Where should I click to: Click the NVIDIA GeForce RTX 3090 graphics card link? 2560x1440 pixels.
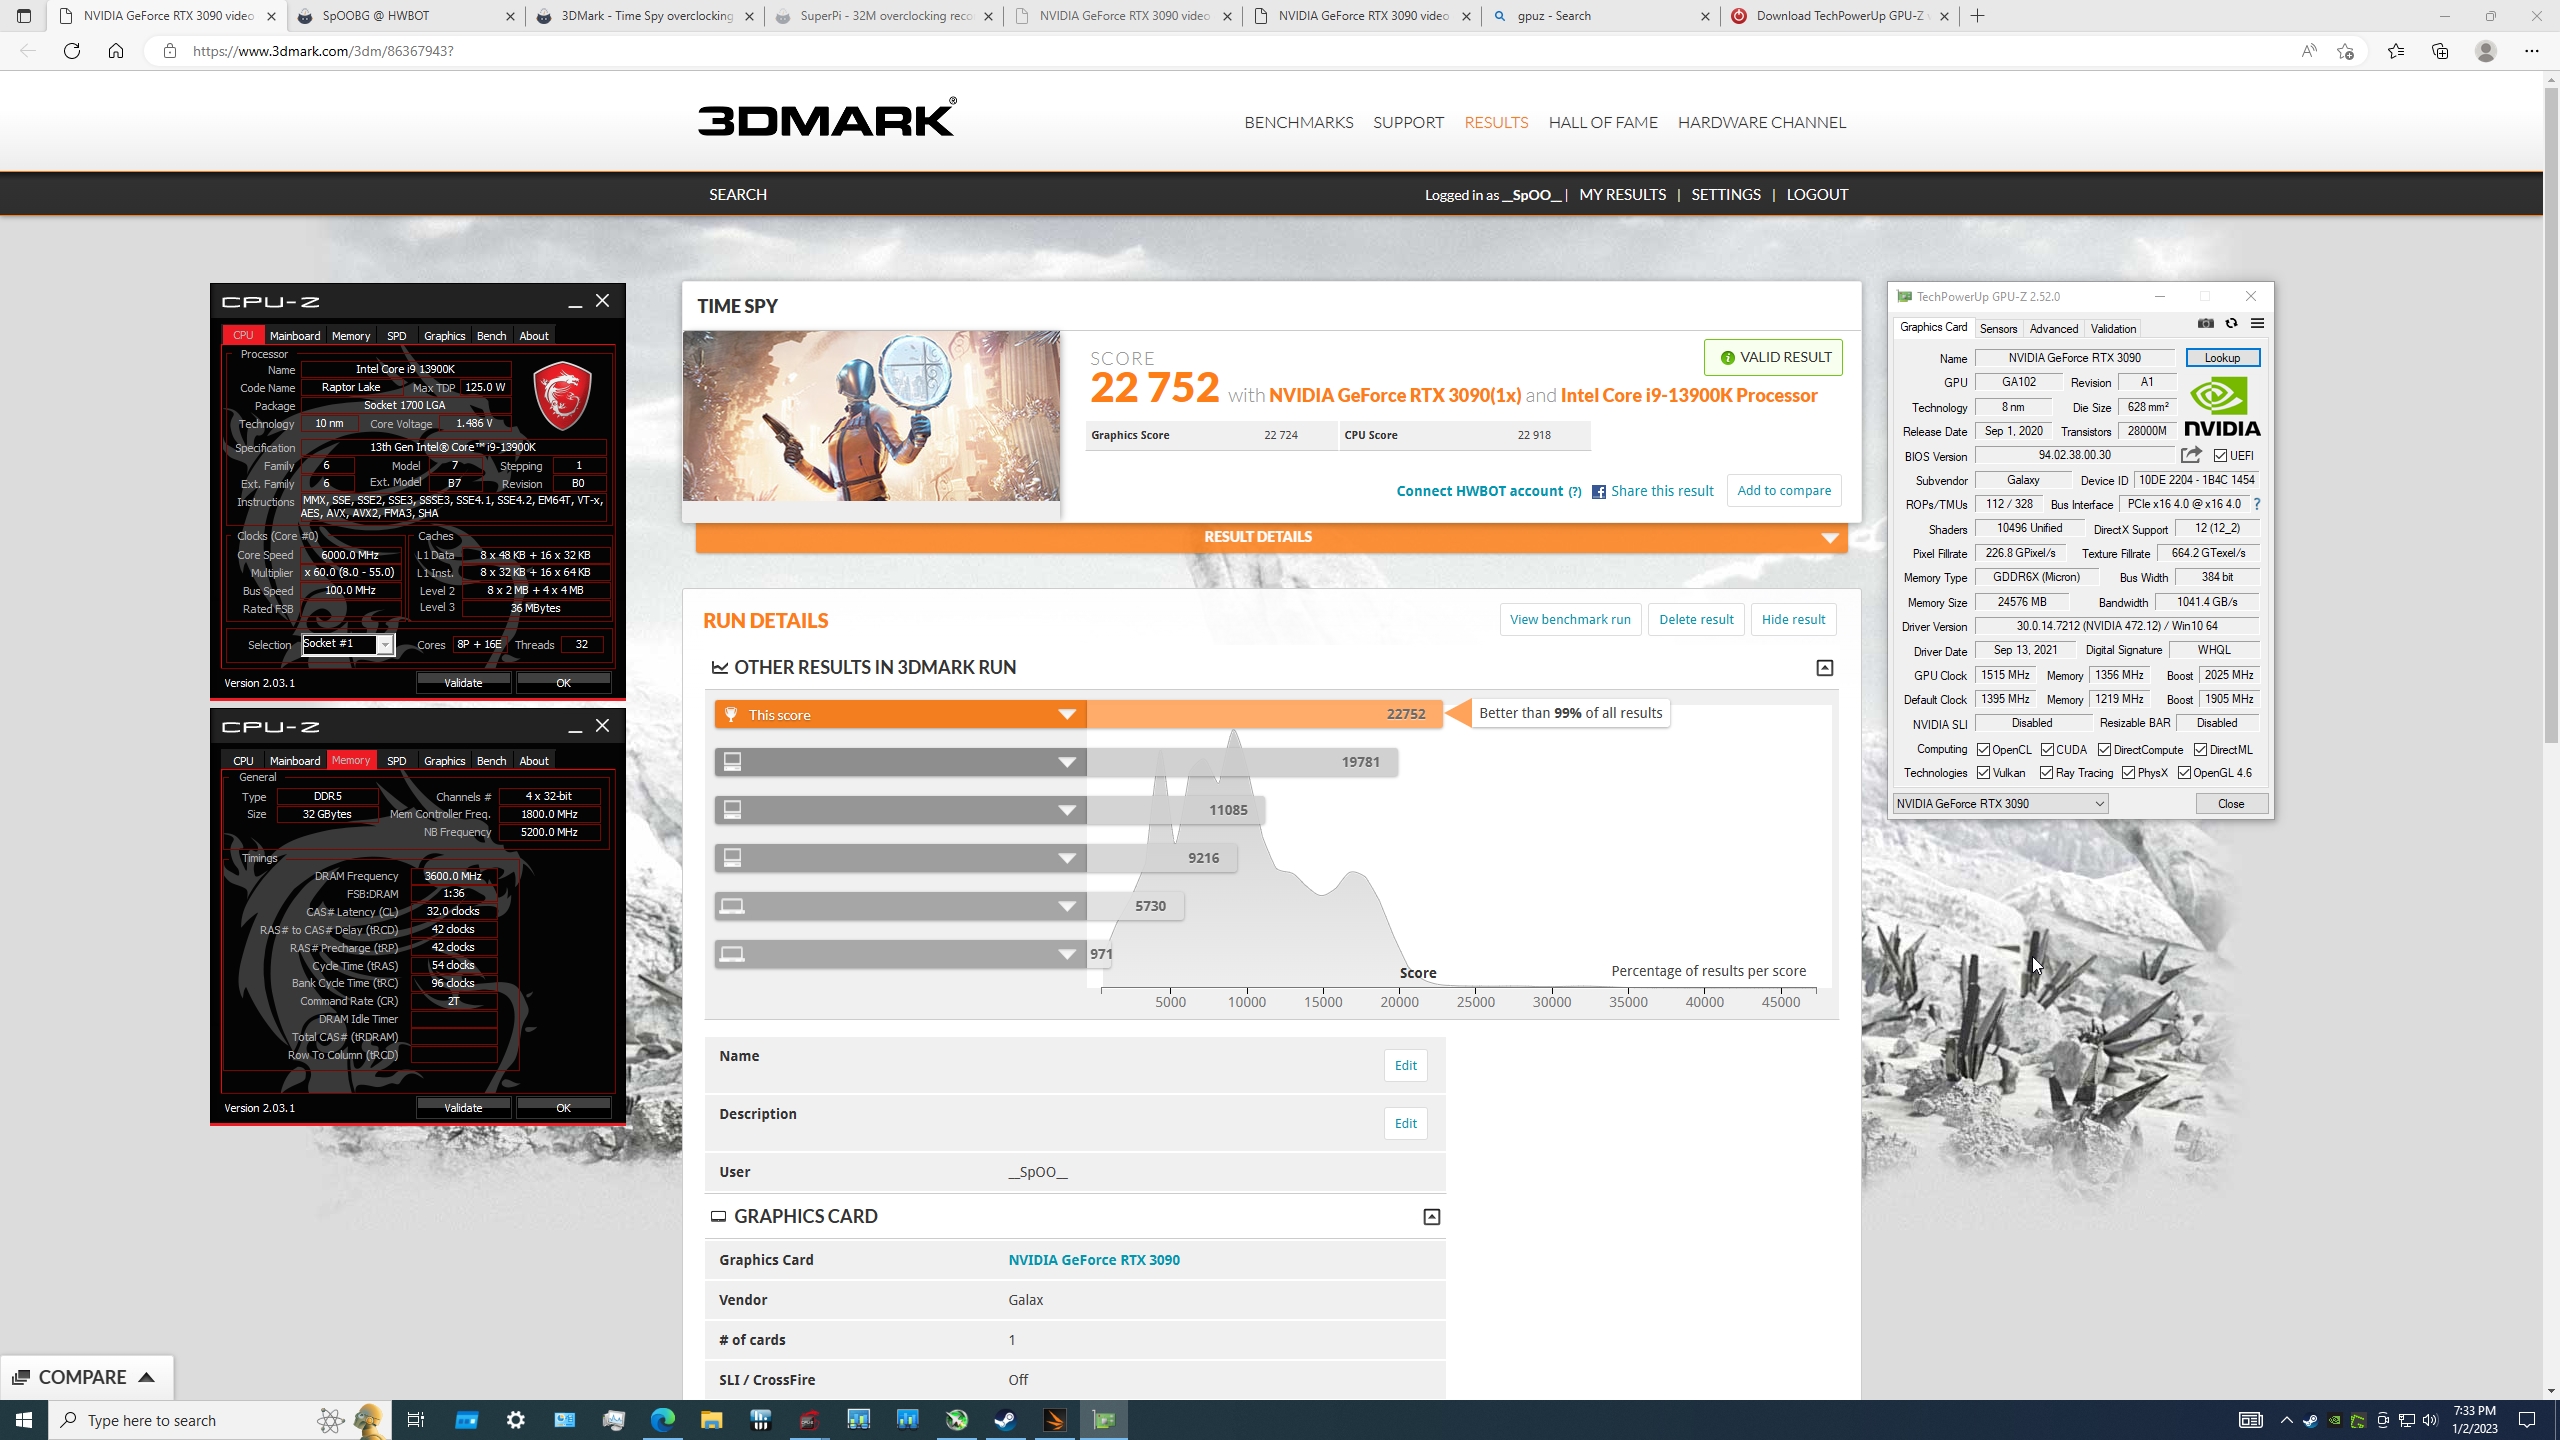(1094, 1260)
